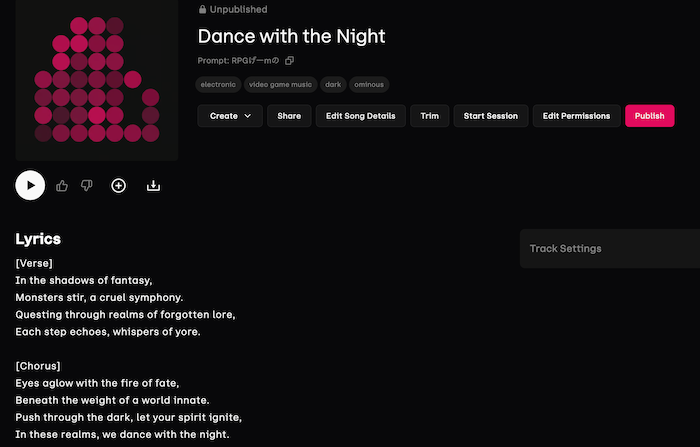This screenshot has height=447, width=700.
Task: Download the track using the download icon
Action: coord(154,185)
